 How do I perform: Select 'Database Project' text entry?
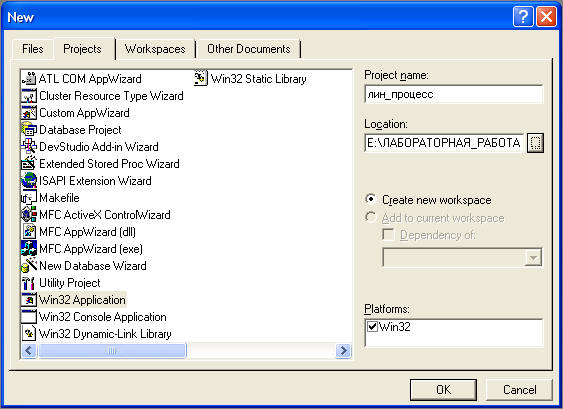click(x=80, y=130)
